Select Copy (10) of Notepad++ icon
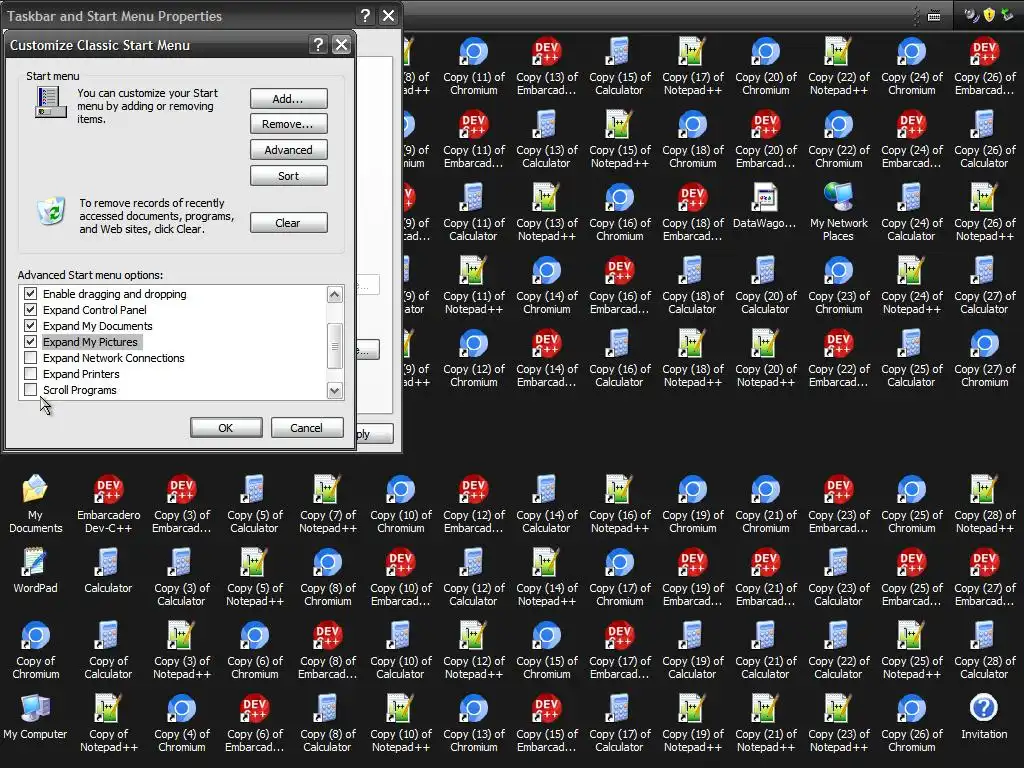Viewport: 1024px width, 768px height. [400, 724]
